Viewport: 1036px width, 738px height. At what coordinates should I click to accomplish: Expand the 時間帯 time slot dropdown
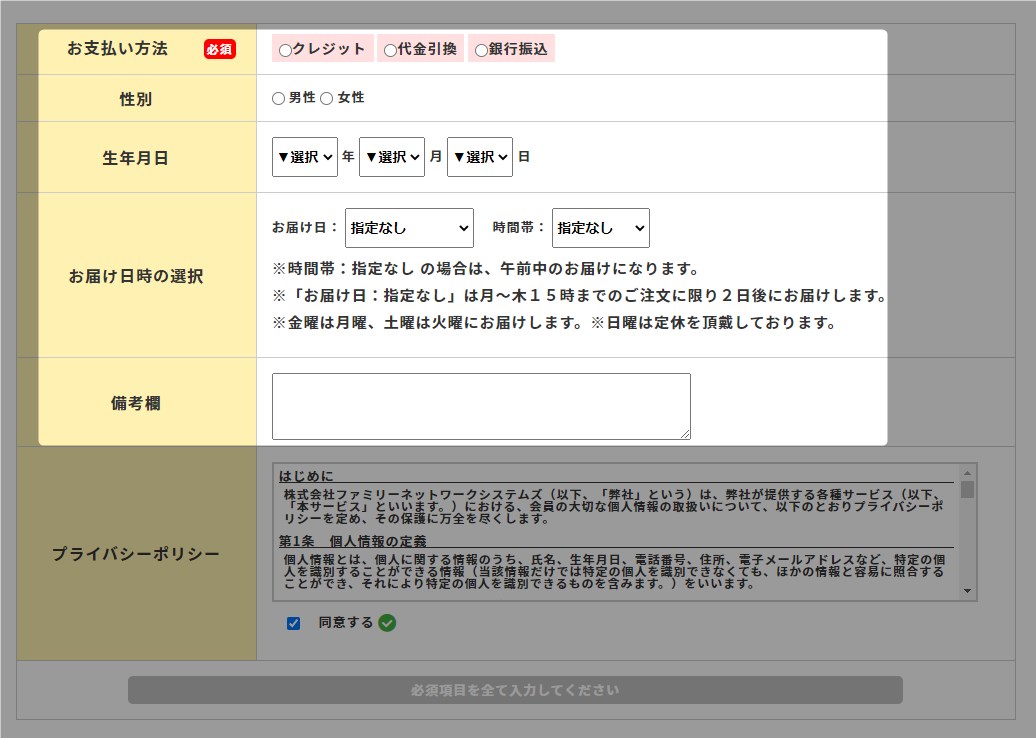601,228
